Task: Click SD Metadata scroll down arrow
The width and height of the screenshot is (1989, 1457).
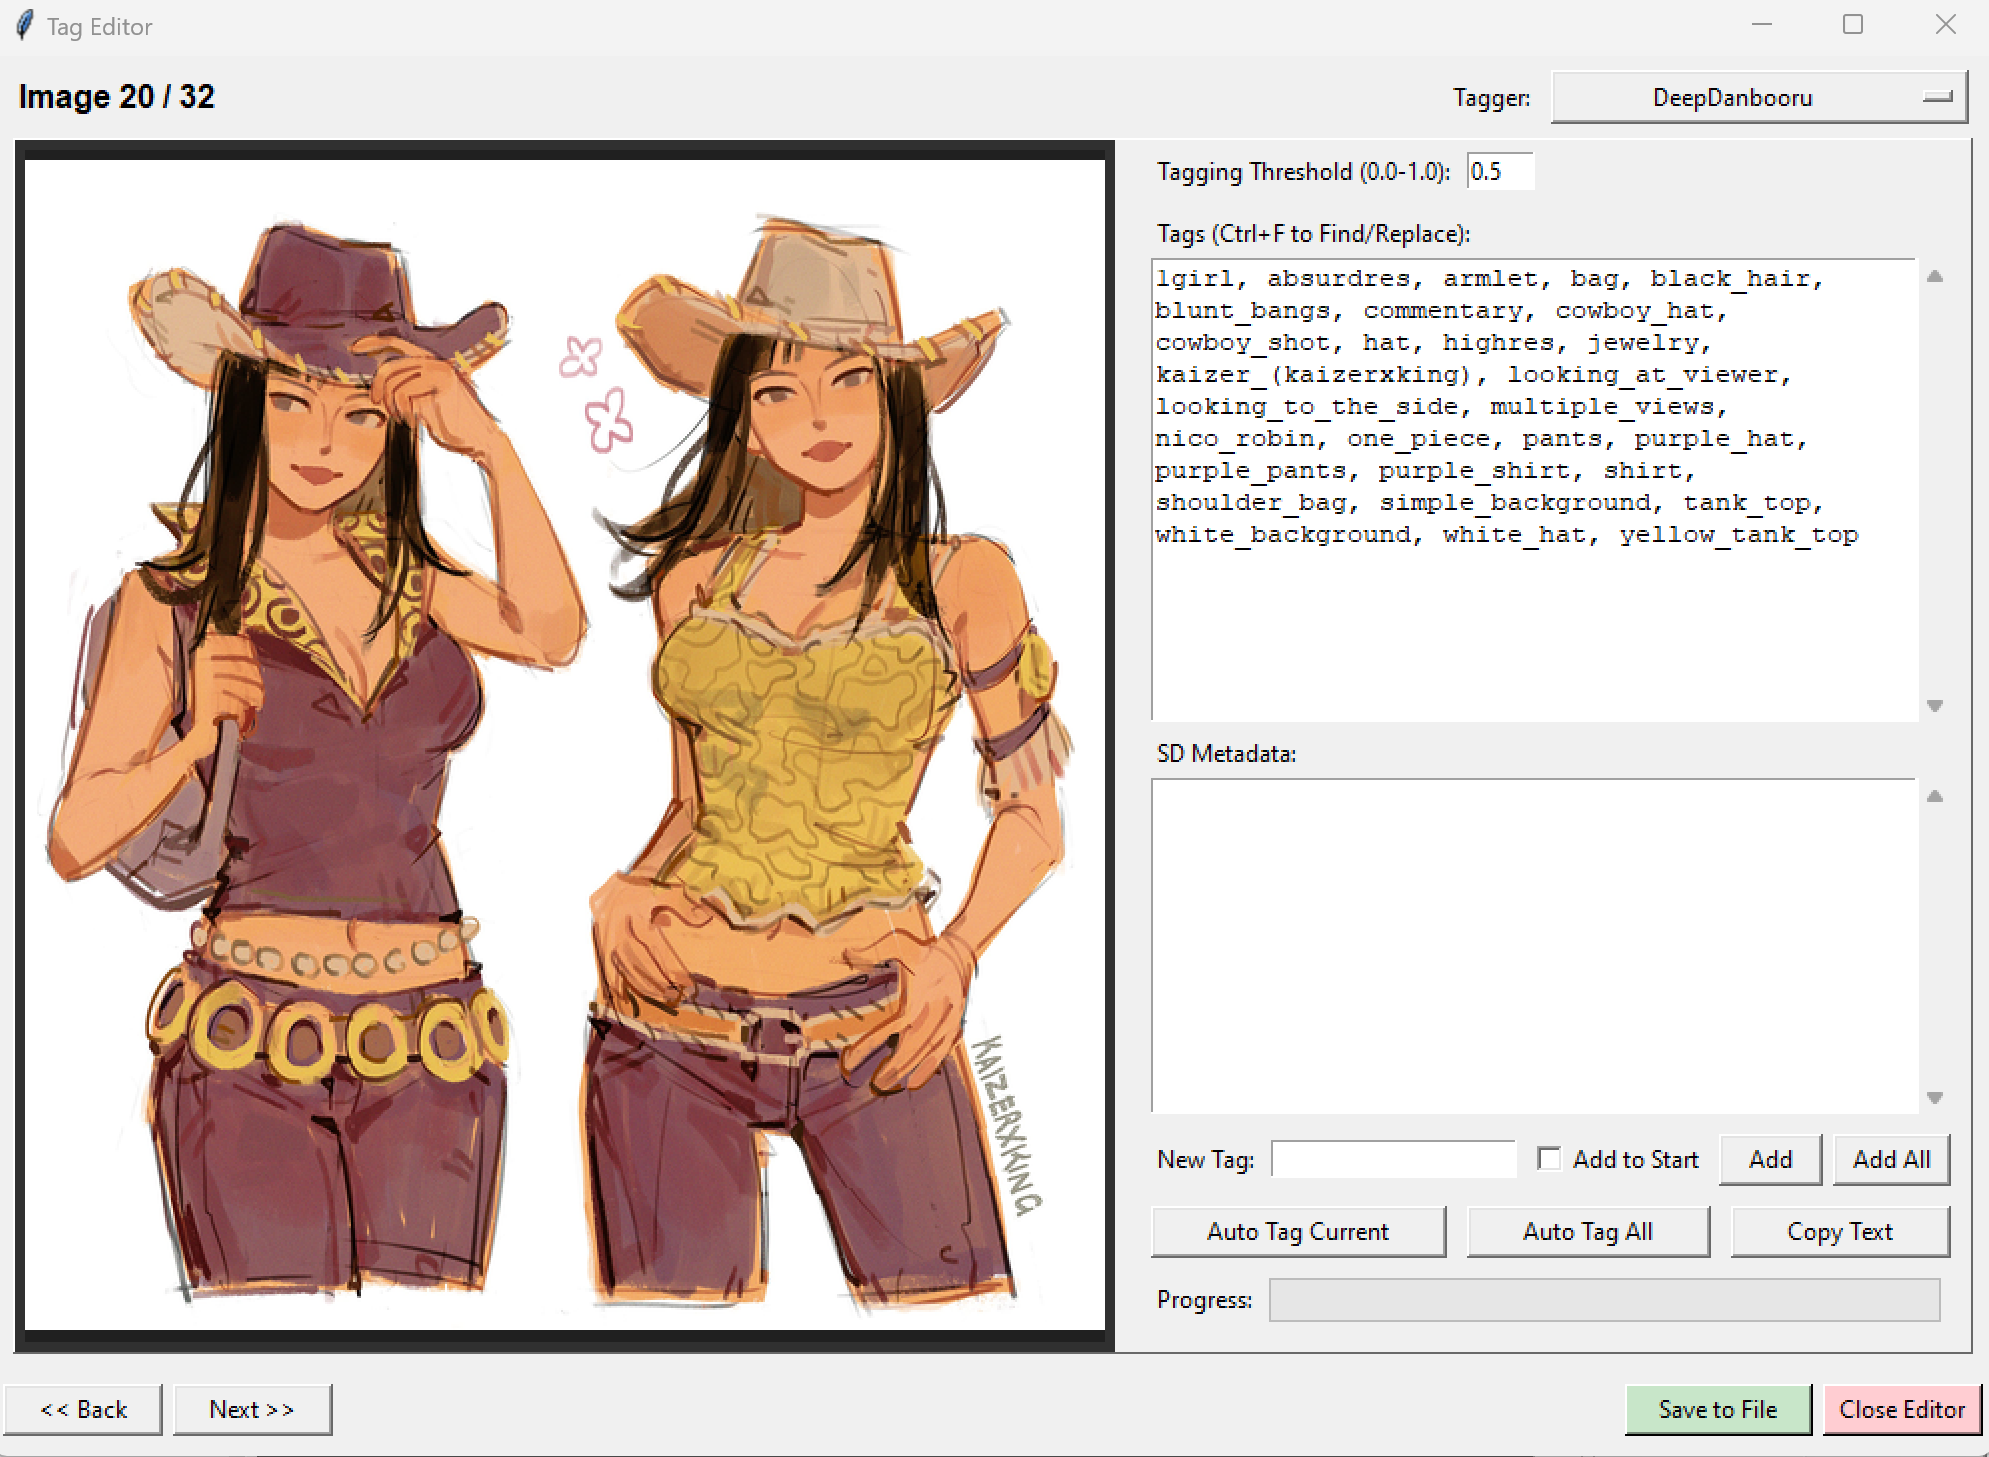Action: click(1935, 1098)
